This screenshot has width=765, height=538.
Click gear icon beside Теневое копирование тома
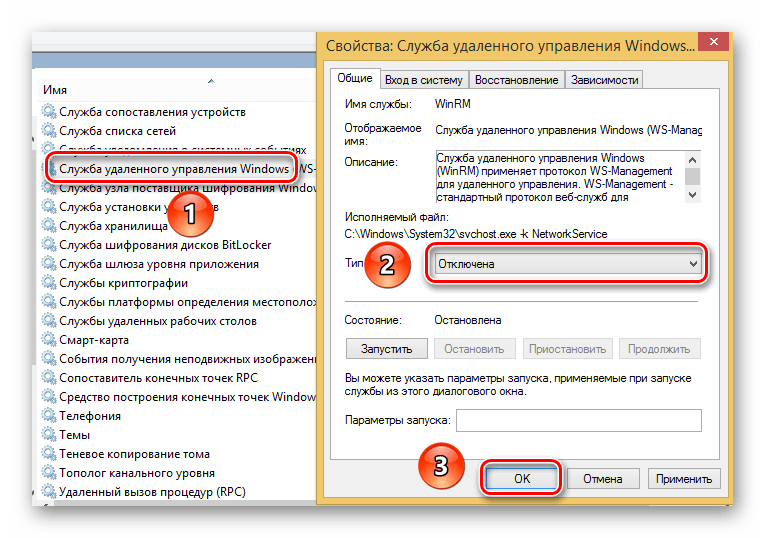pyautogui.click(x=49, y=454)
